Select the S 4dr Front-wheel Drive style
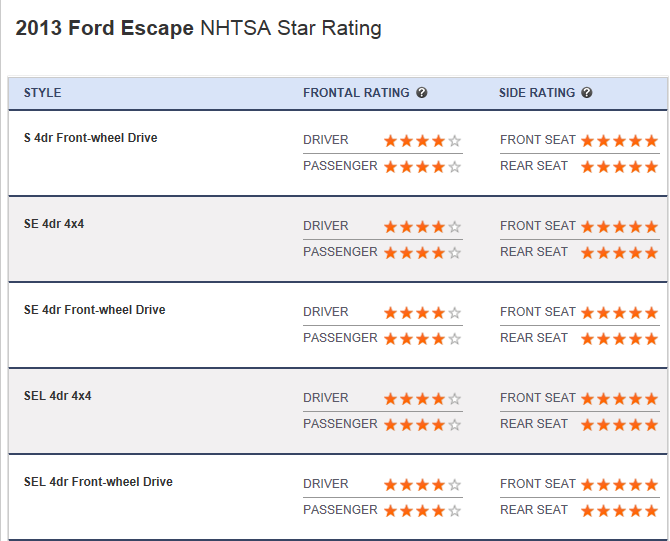This screenshot has width=670, height=541. click(91, 138)
